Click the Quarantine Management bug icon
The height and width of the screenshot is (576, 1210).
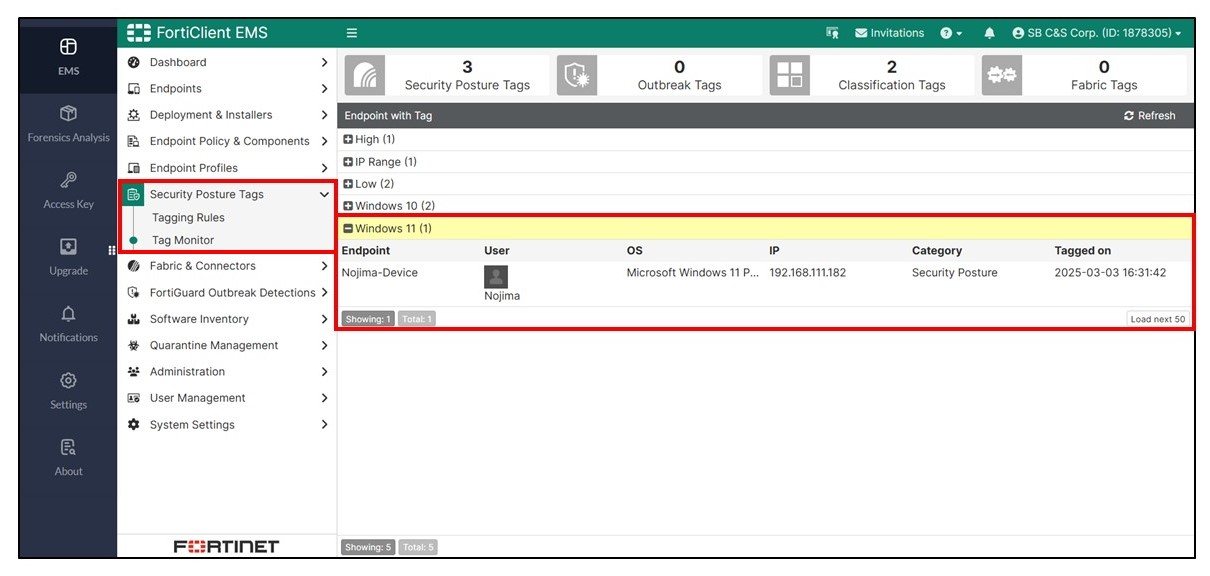(x=133, y=345)
